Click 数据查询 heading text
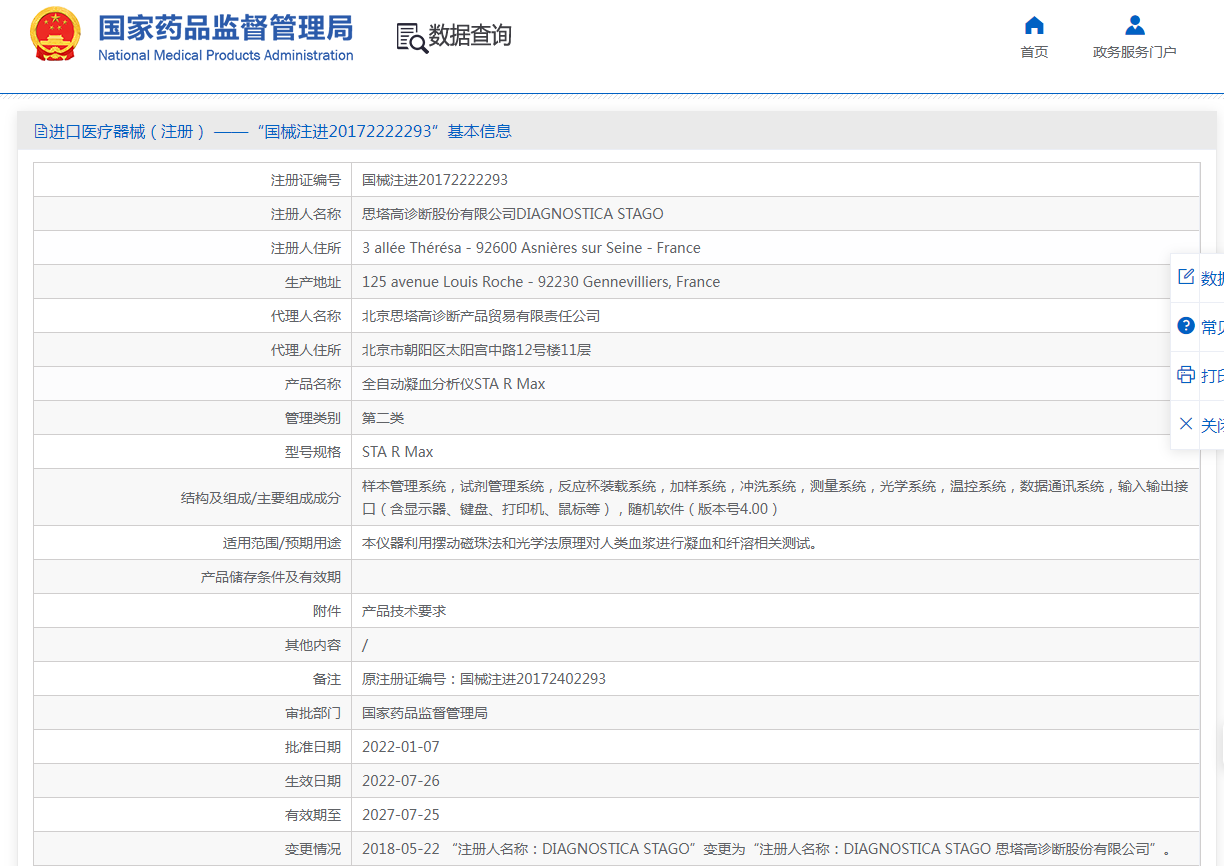Viewport: 1224px width, 866px height. pyautogui.click(x=470, y=36)
